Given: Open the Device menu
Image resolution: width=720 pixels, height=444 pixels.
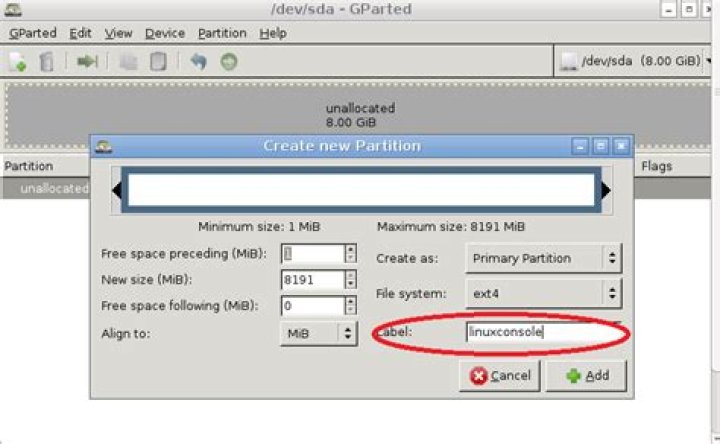Looking at the screenshot, I should (x=165, y=33).
